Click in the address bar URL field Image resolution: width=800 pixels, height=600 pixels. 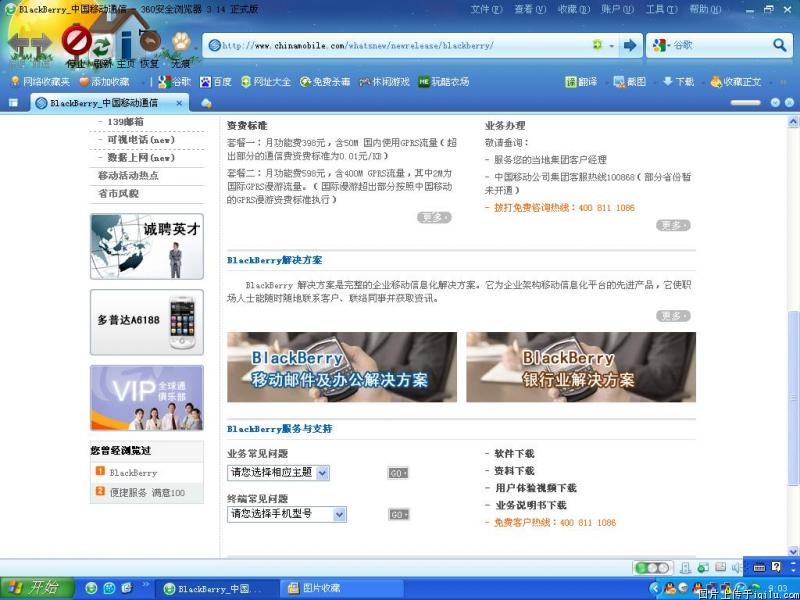[x=398, y=45]
